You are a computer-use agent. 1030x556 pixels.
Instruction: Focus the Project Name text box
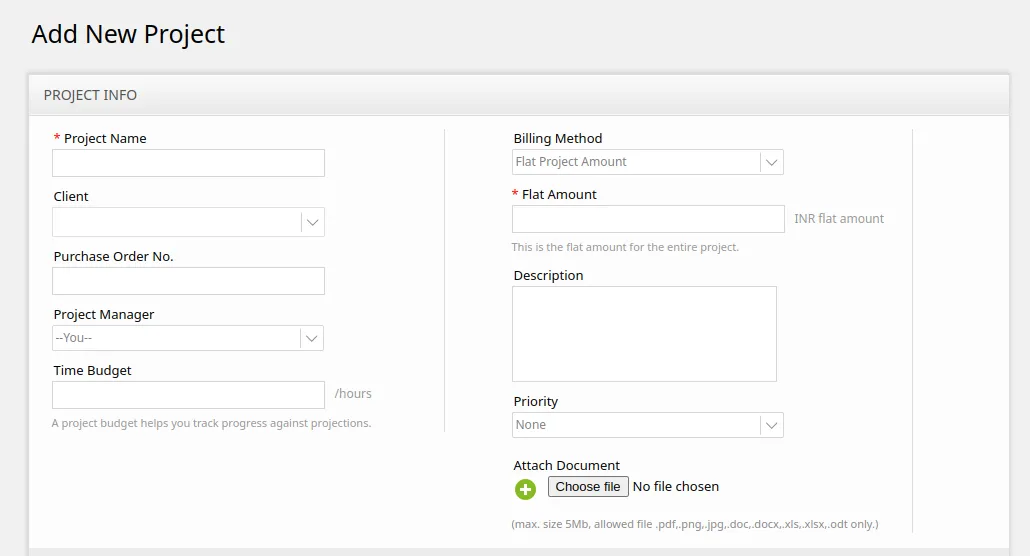pyautogui.click(x=189, y=163)
